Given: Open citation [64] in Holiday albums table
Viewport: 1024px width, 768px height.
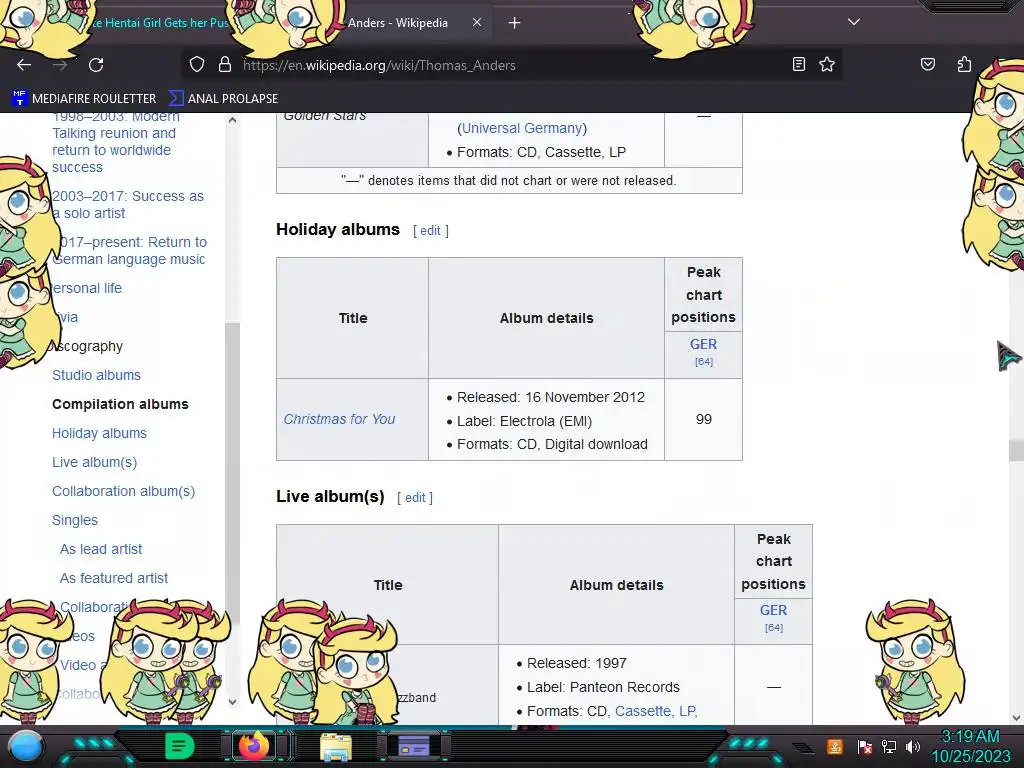Looking at the screenshot, I should pos(703,362).
